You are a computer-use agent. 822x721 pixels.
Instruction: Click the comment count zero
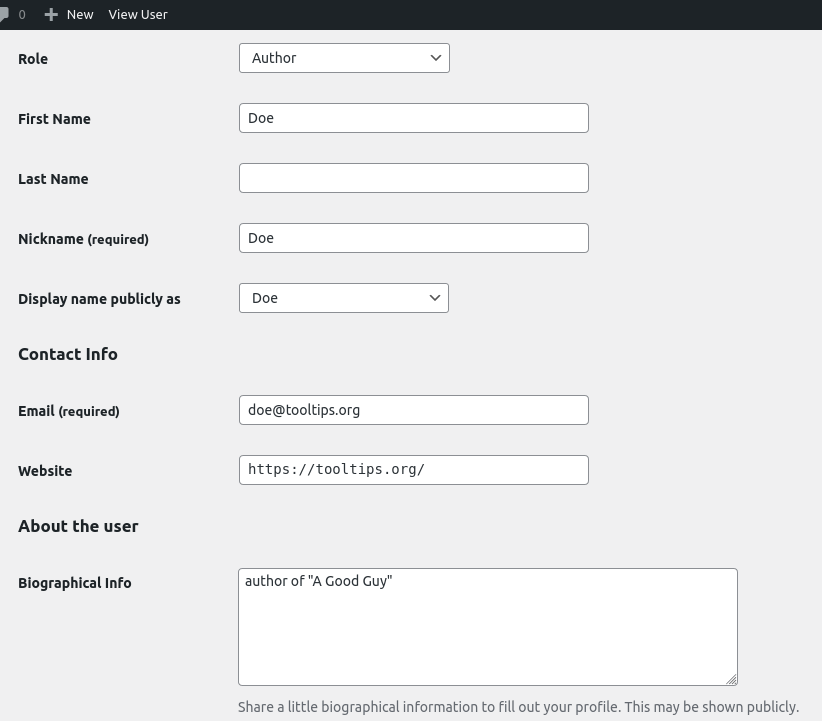pyautogui.click(x=22, y=14)
